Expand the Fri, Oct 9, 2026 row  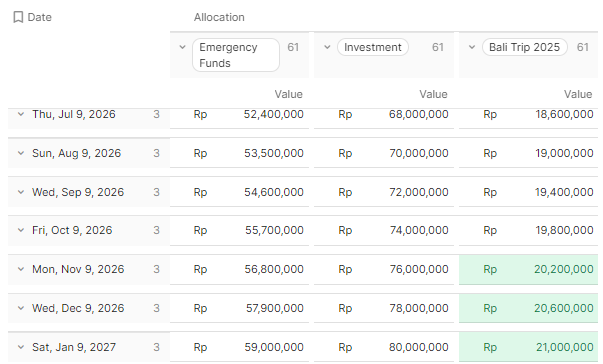point(21,230)
